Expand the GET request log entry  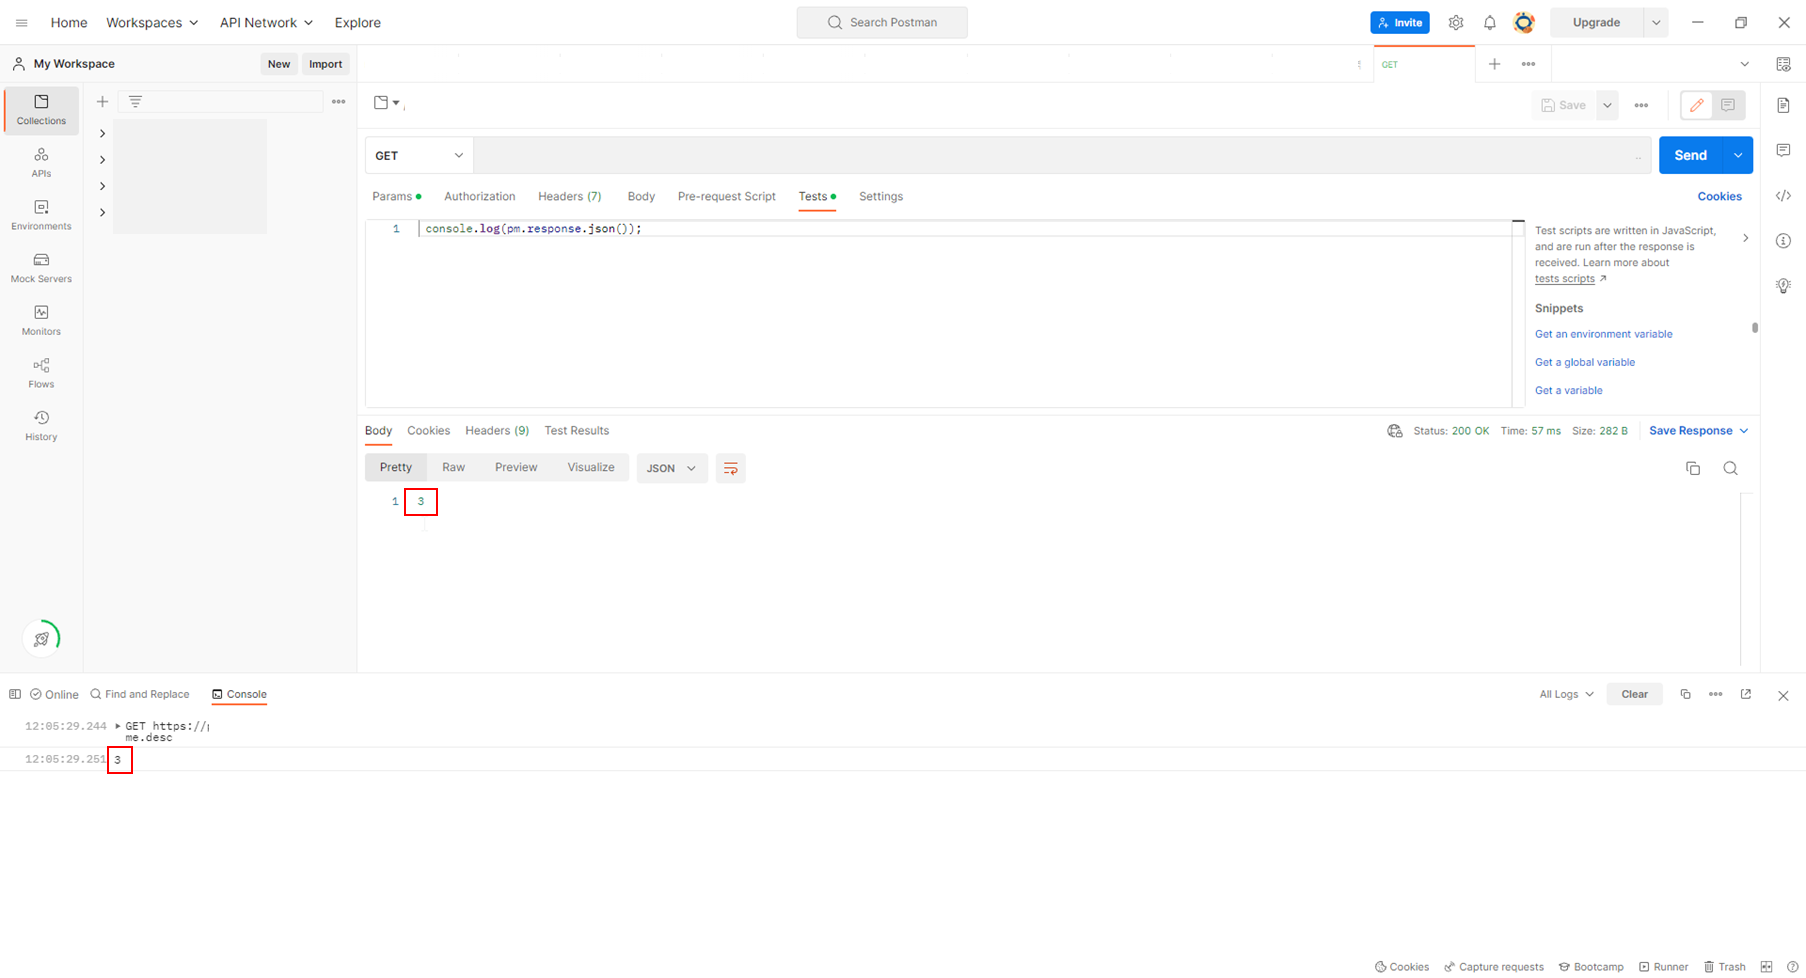click(x=118, y=726)
